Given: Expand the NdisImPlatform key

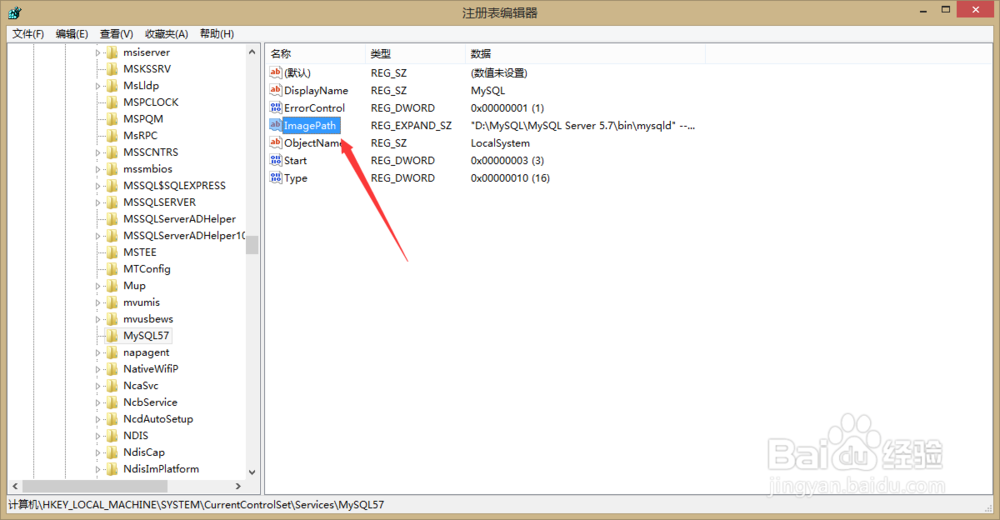Looking at the screenshot, I should 98,469.
